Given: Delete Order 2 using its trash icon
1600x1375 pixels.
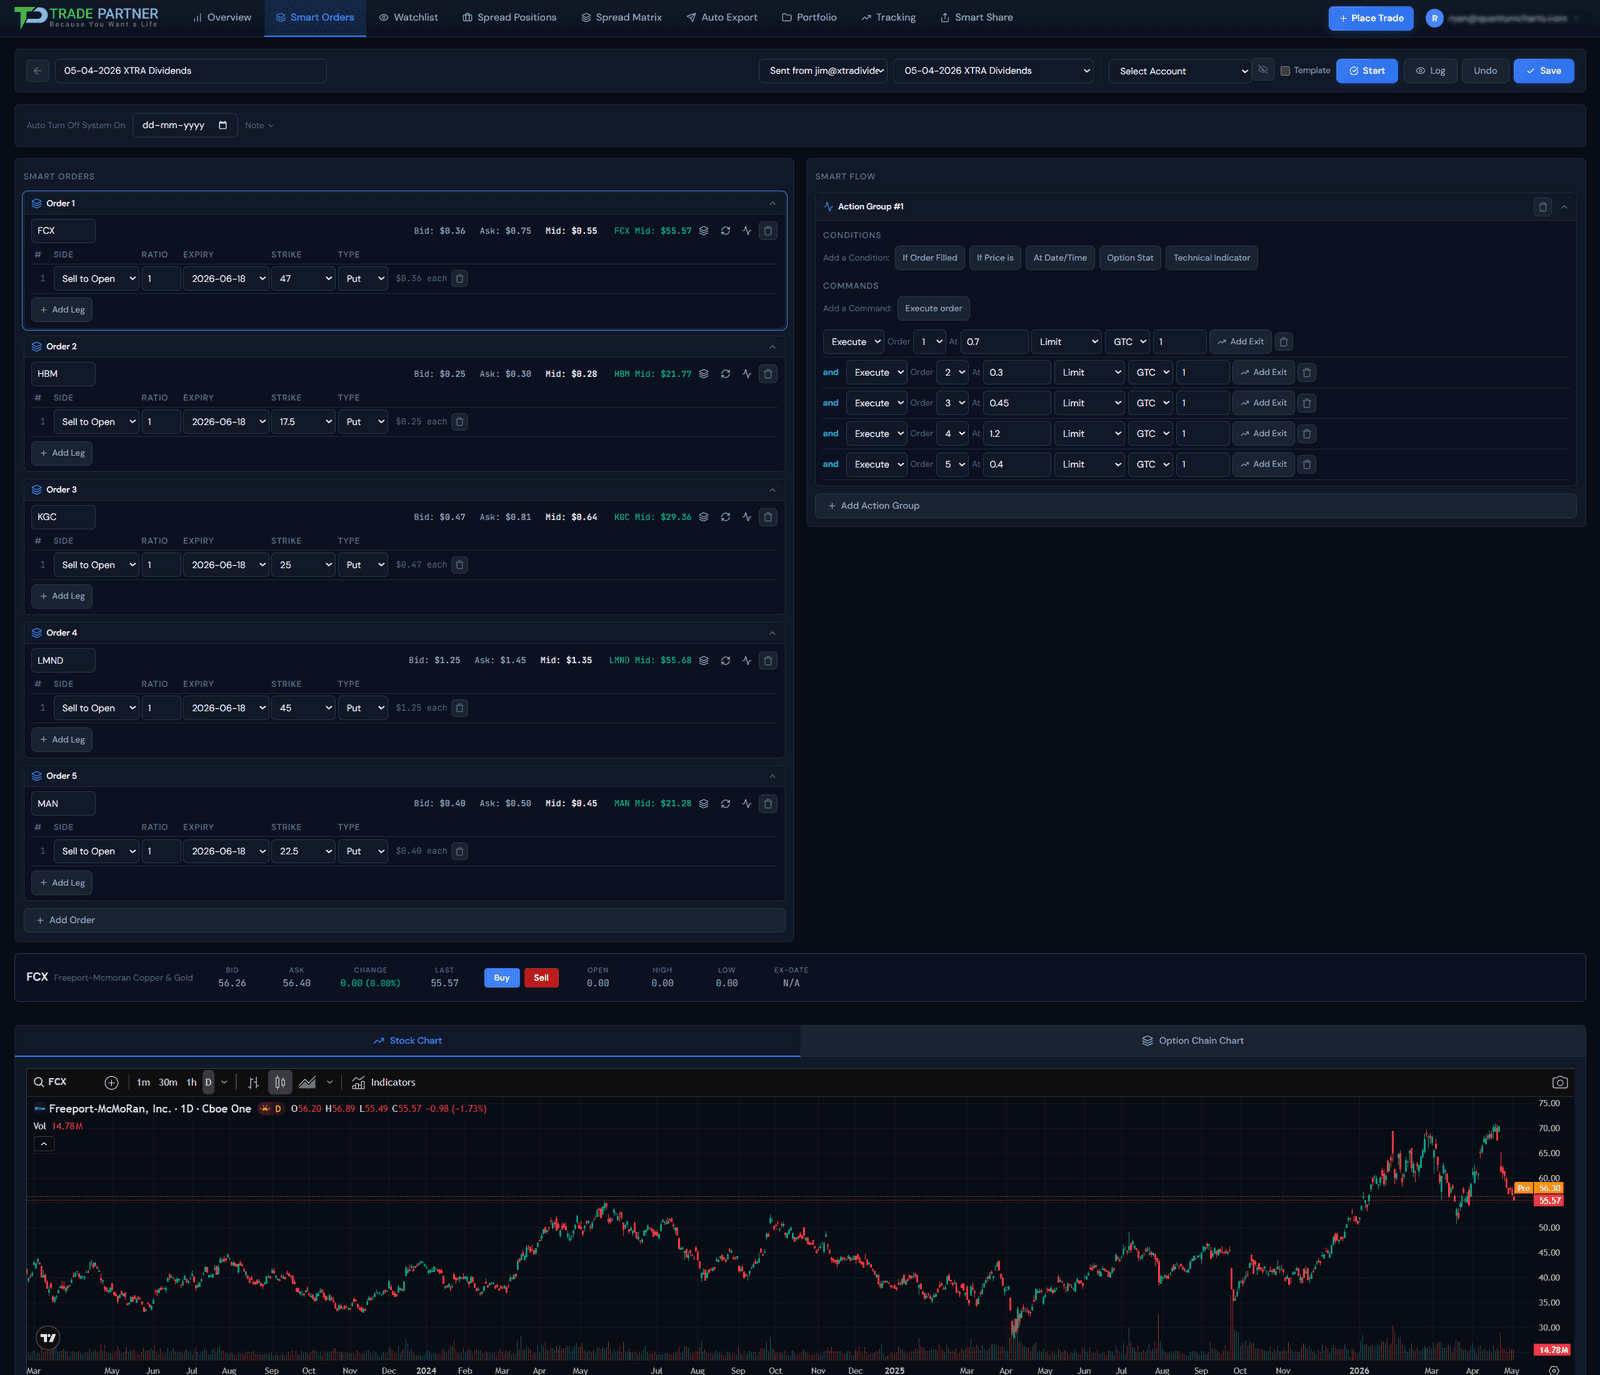Looking at the screenshot, I should (768, 374).
